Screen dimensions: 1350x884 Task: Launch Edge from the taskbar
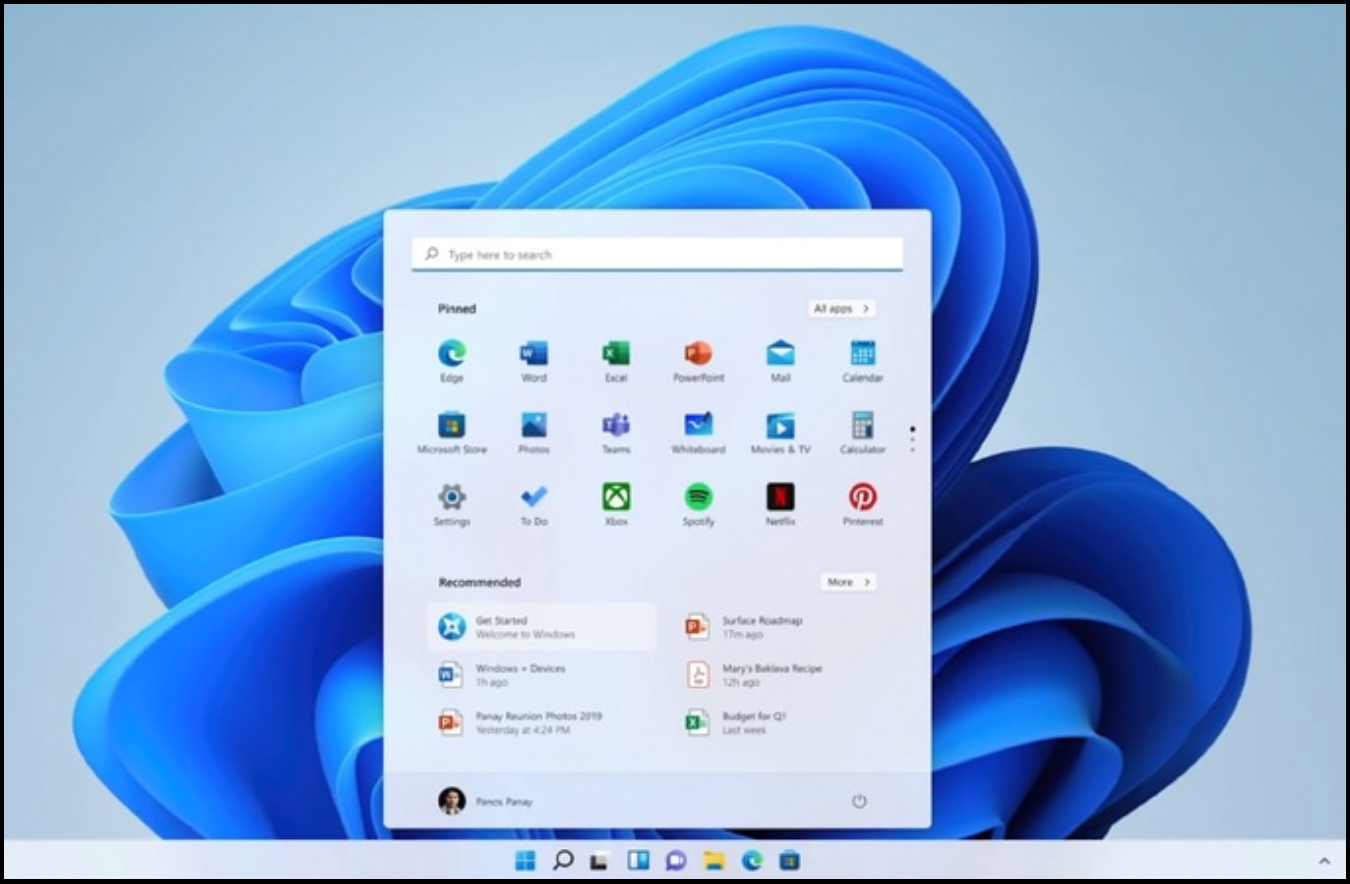[752, 860]
